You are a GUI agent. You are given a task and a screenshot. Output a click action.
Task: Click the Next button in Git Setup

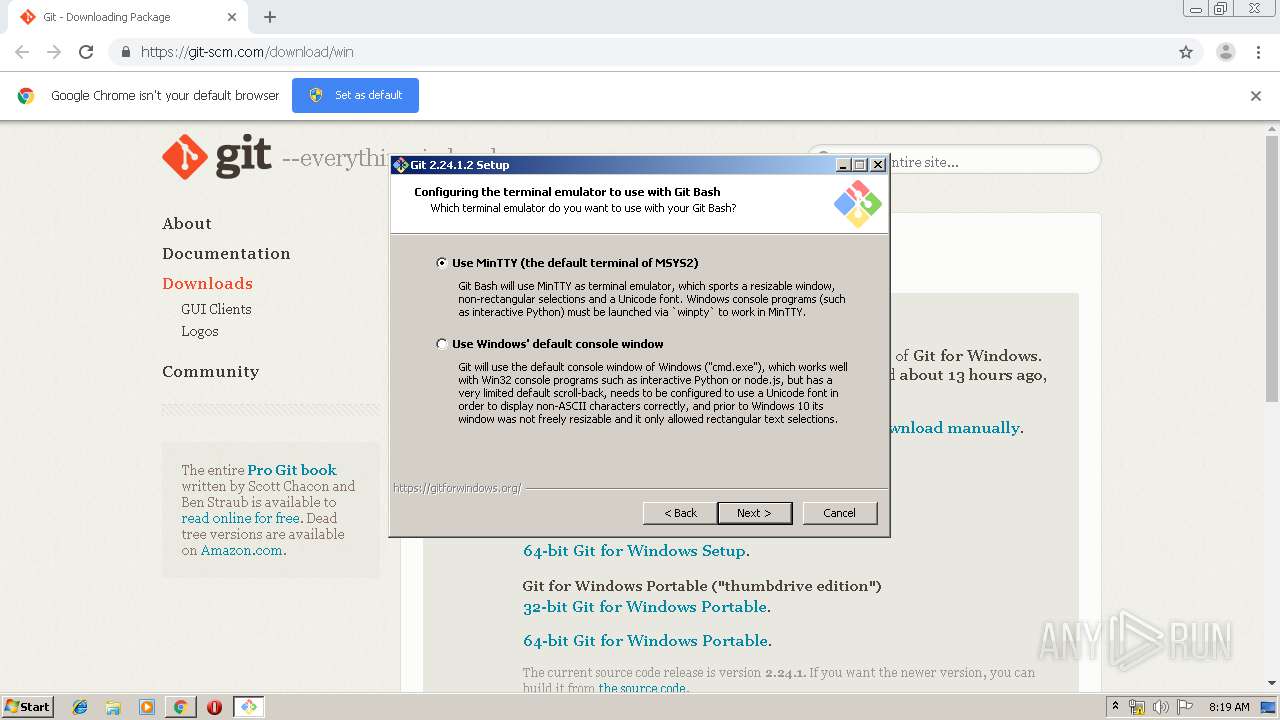point(754,513)
